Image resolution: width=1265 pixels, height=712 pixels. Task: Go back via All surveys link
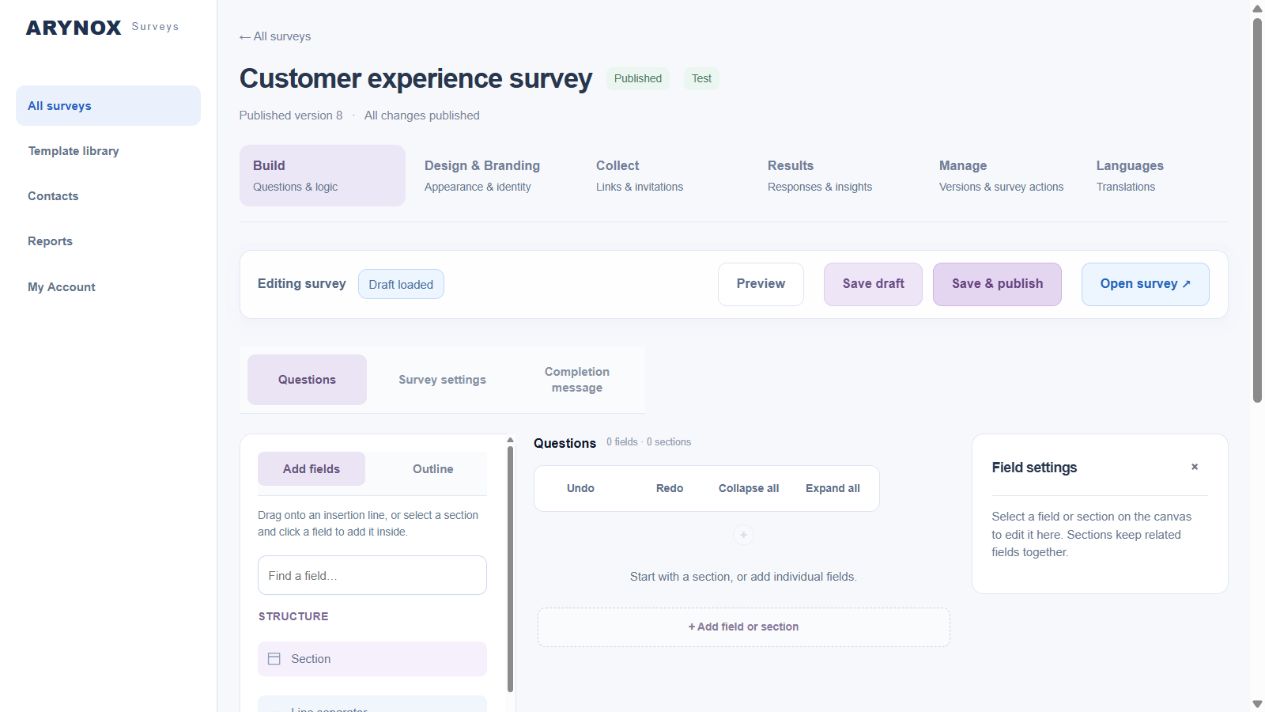[275, 36]
